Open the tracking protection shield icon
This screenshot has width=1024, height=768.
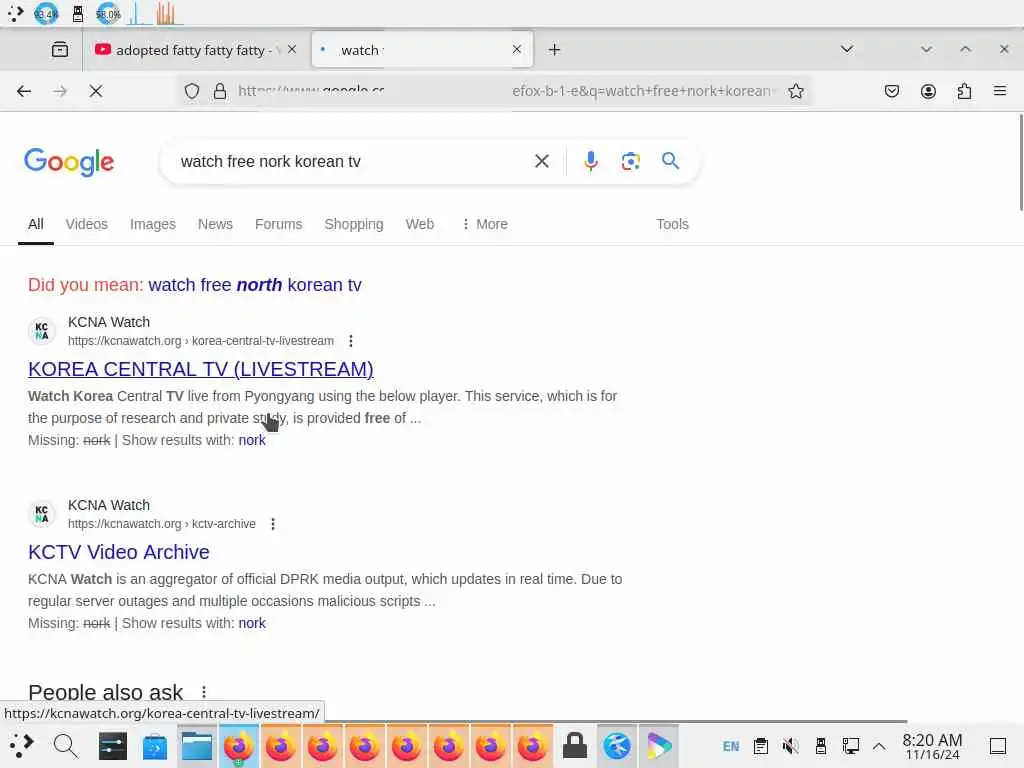tap(191, 91)
